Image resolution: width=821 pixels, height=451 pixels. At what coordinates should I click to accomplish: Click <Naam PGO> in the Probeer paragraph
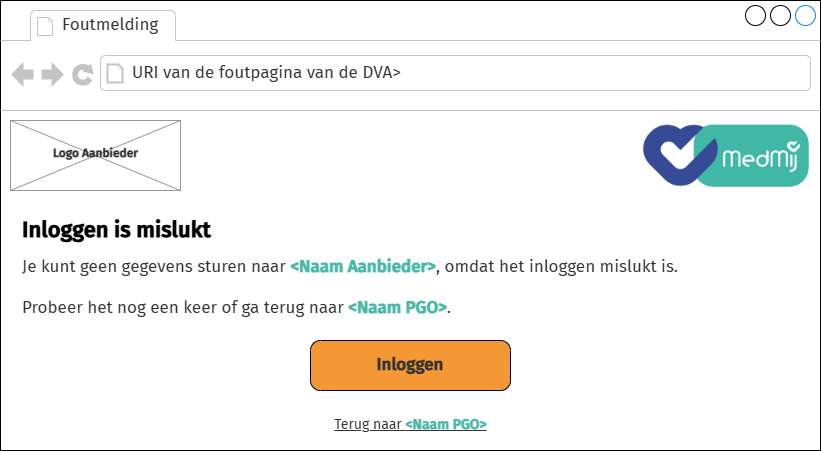pyautogui.click(x=397, y=307)
